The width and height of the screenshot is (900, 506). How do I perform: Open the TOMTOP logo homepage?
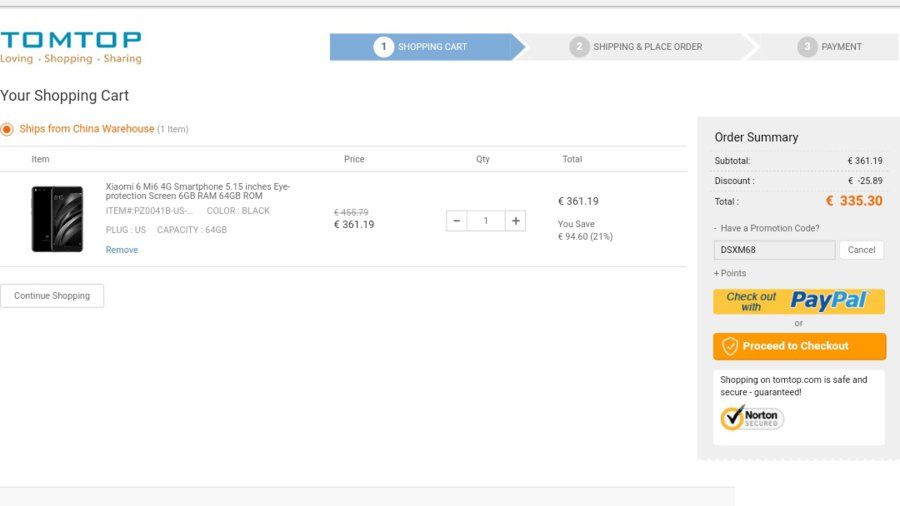(x=71, y=47)
